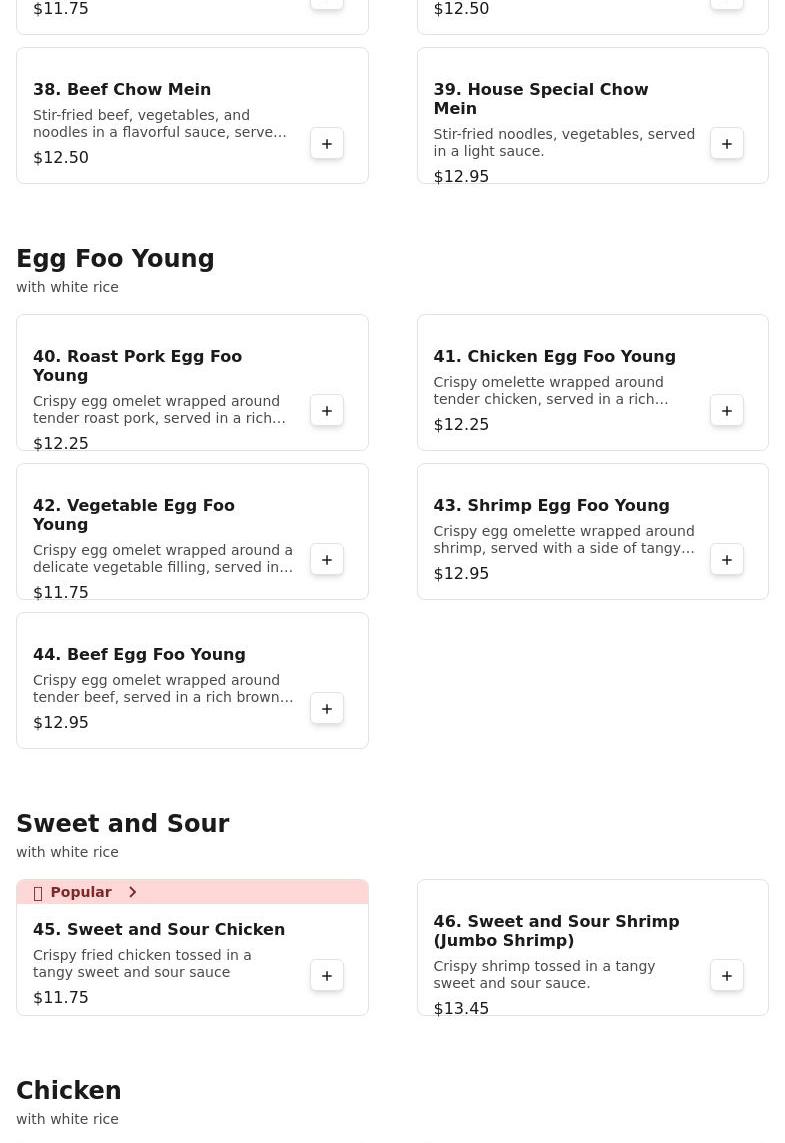The width and height of the screenshot is (785, 1143).
Task: Click the Egg Foo Young section heading
Action: (x=115, y=259)
